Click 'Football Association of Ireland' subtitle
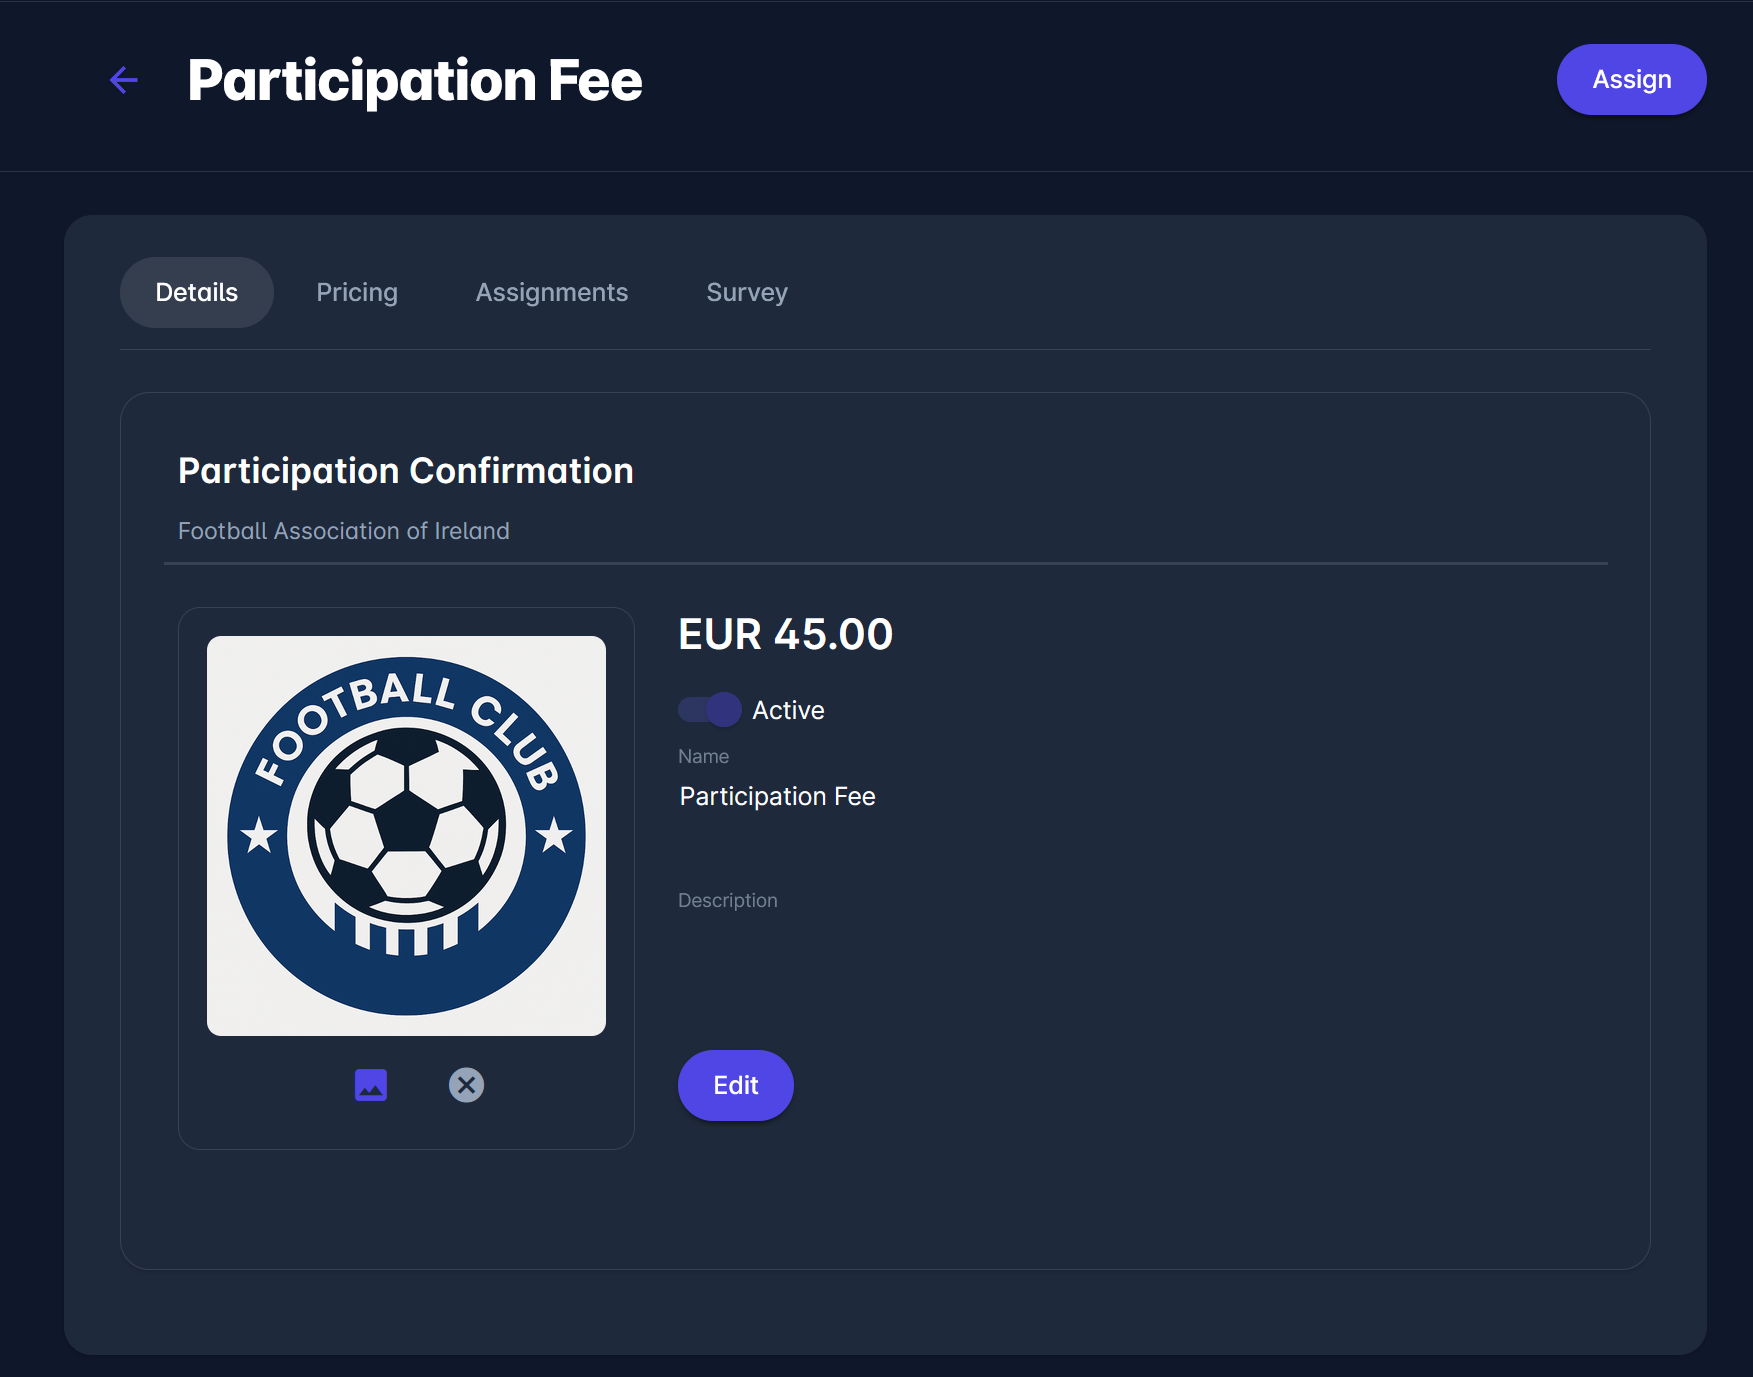 click(344, 531)
